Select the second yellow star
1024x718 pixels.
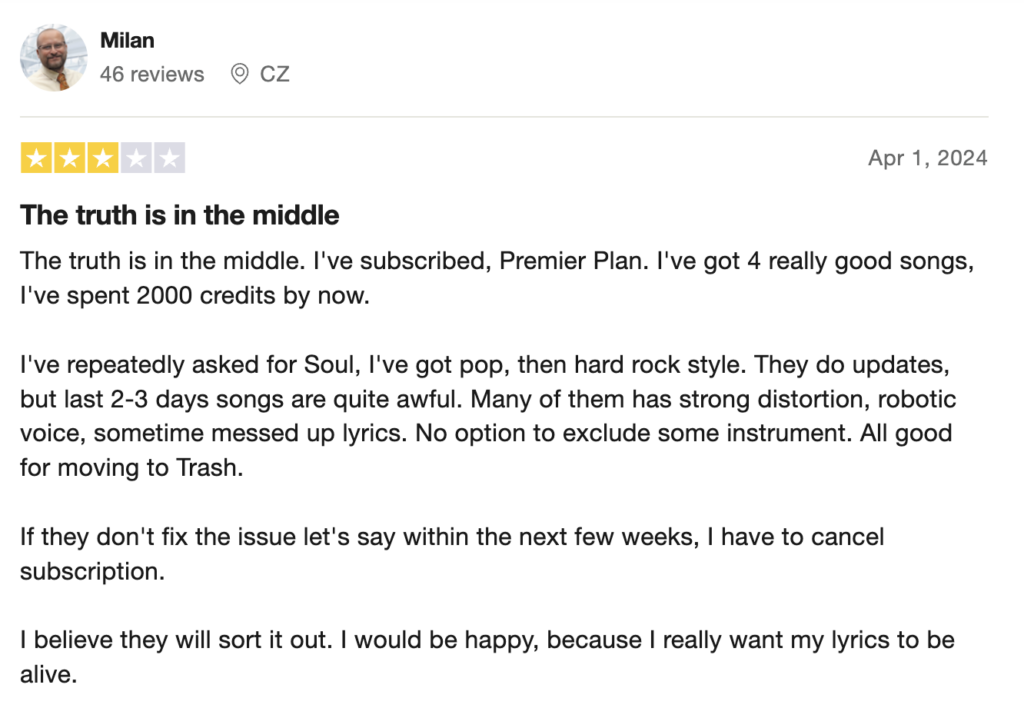(70, 158)
